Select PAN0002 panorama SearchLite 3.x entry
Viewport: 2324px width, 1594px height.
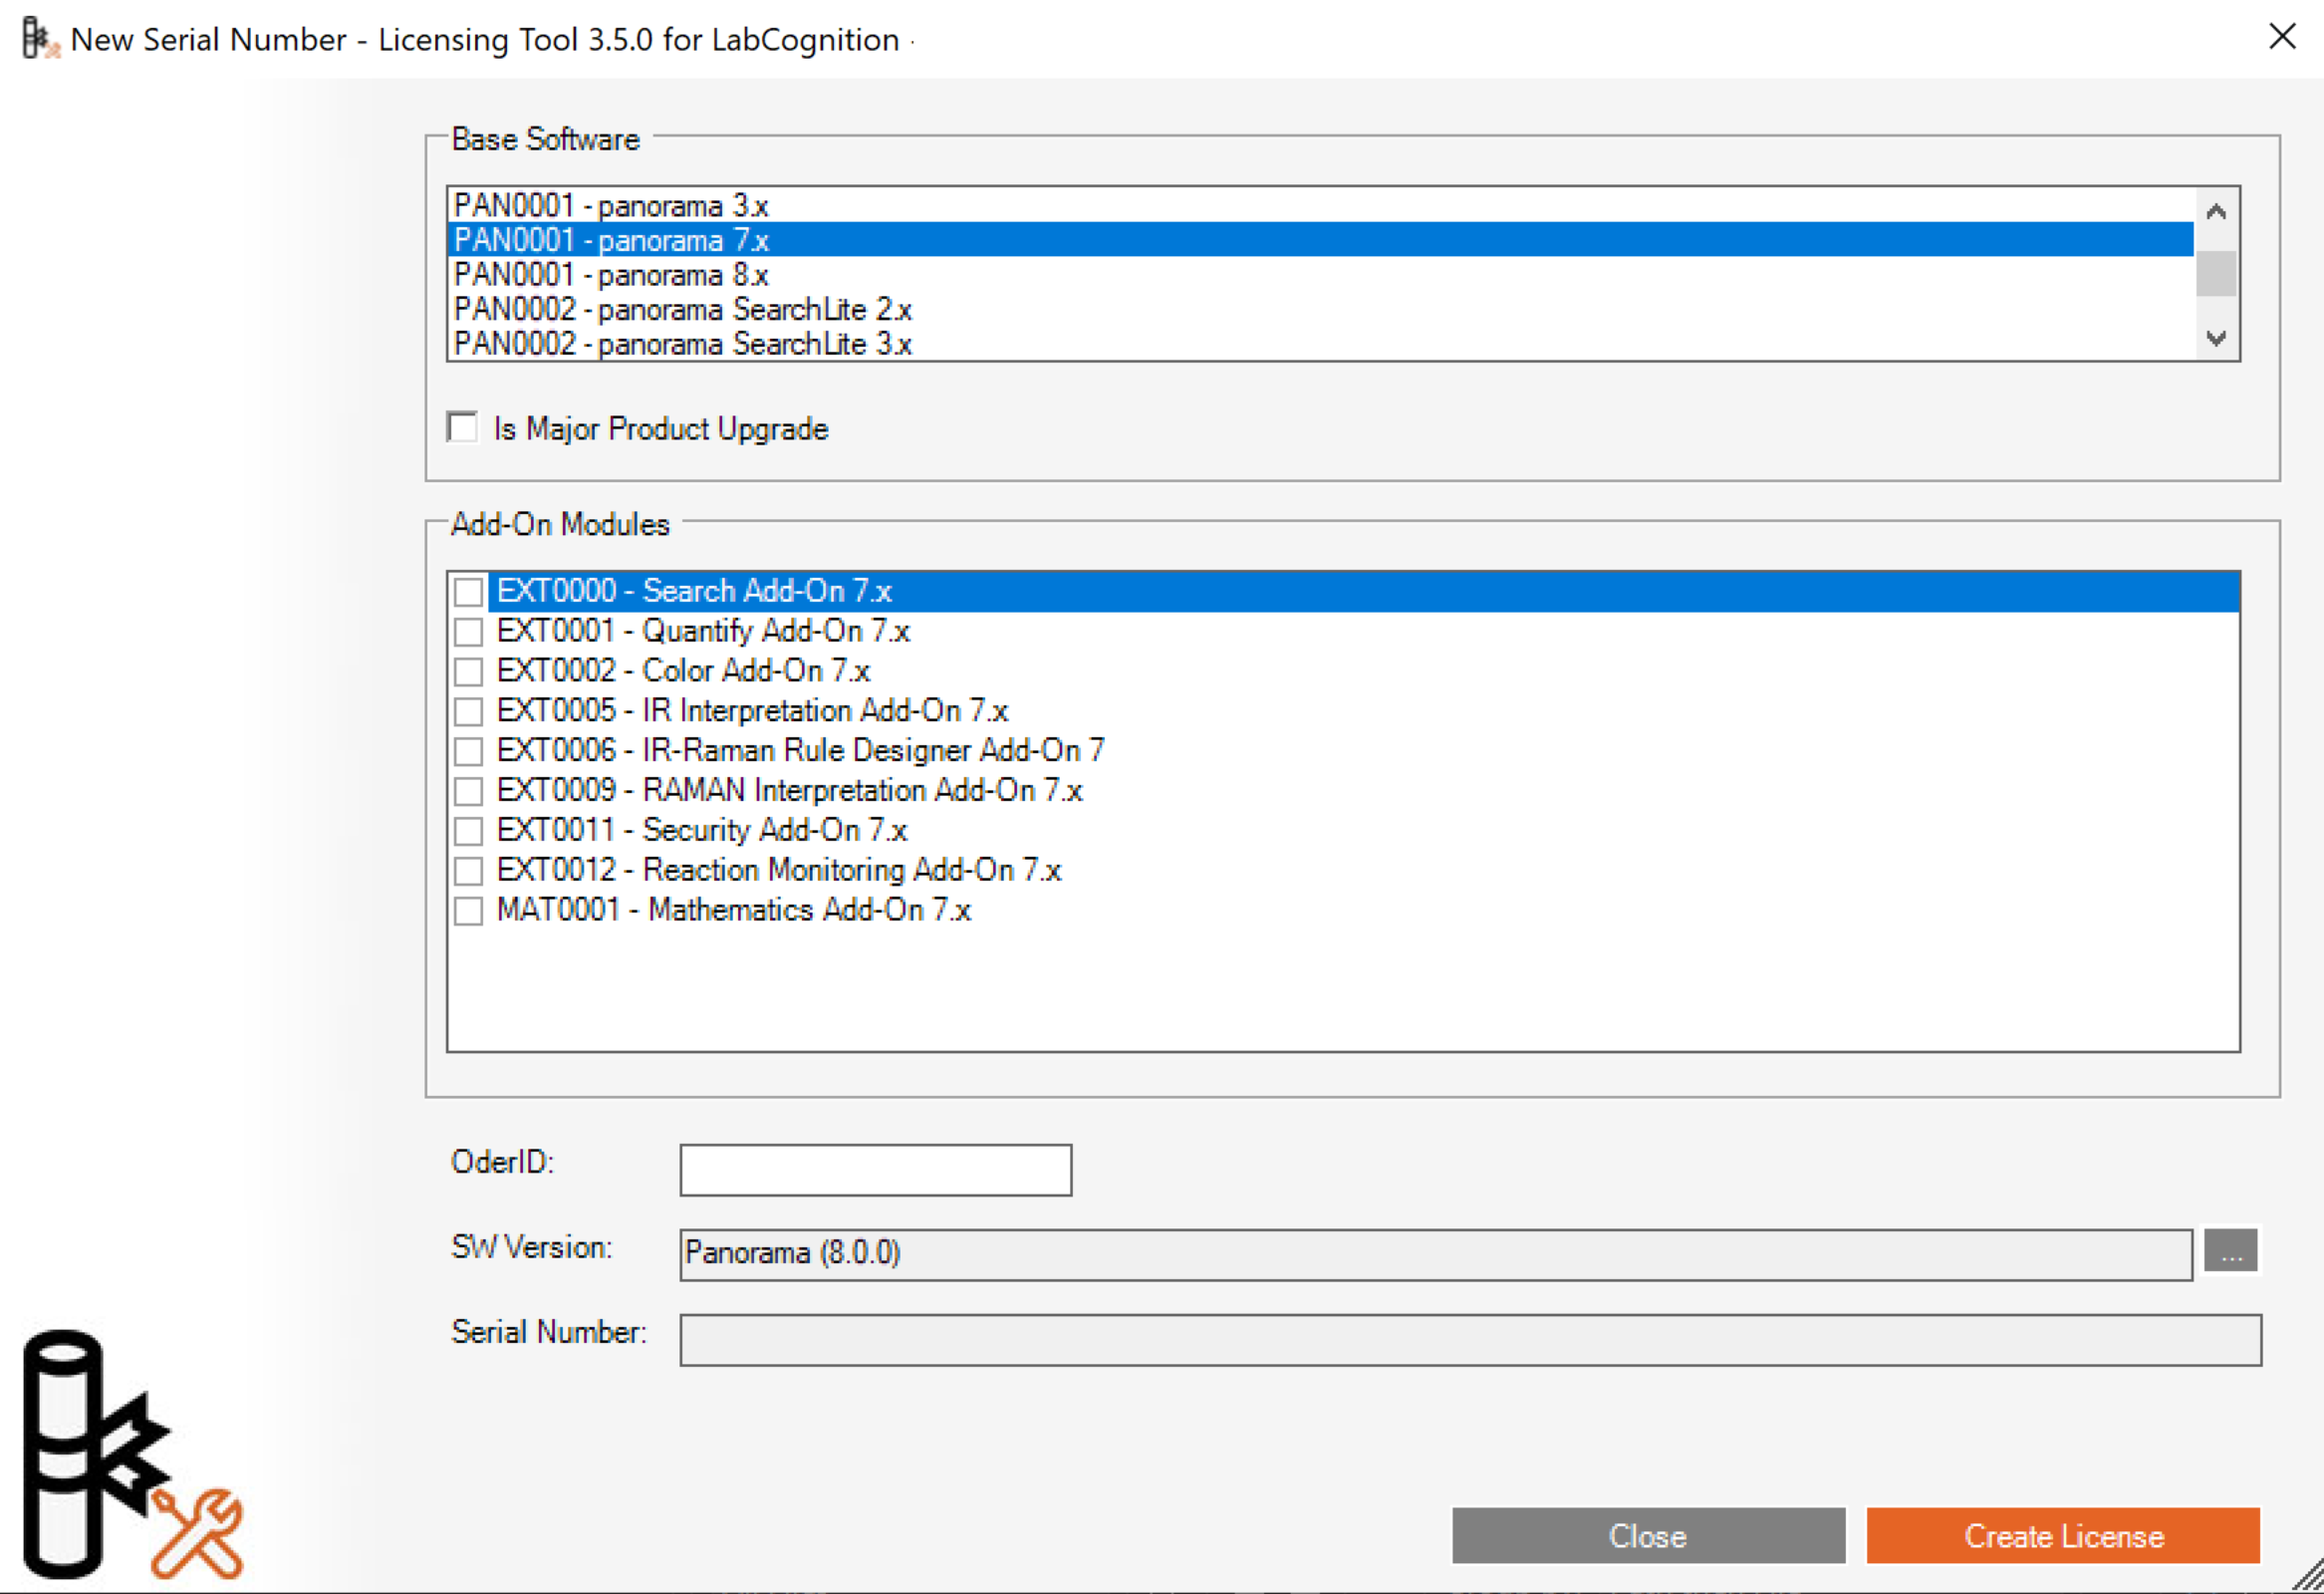[x=682, y=344]
